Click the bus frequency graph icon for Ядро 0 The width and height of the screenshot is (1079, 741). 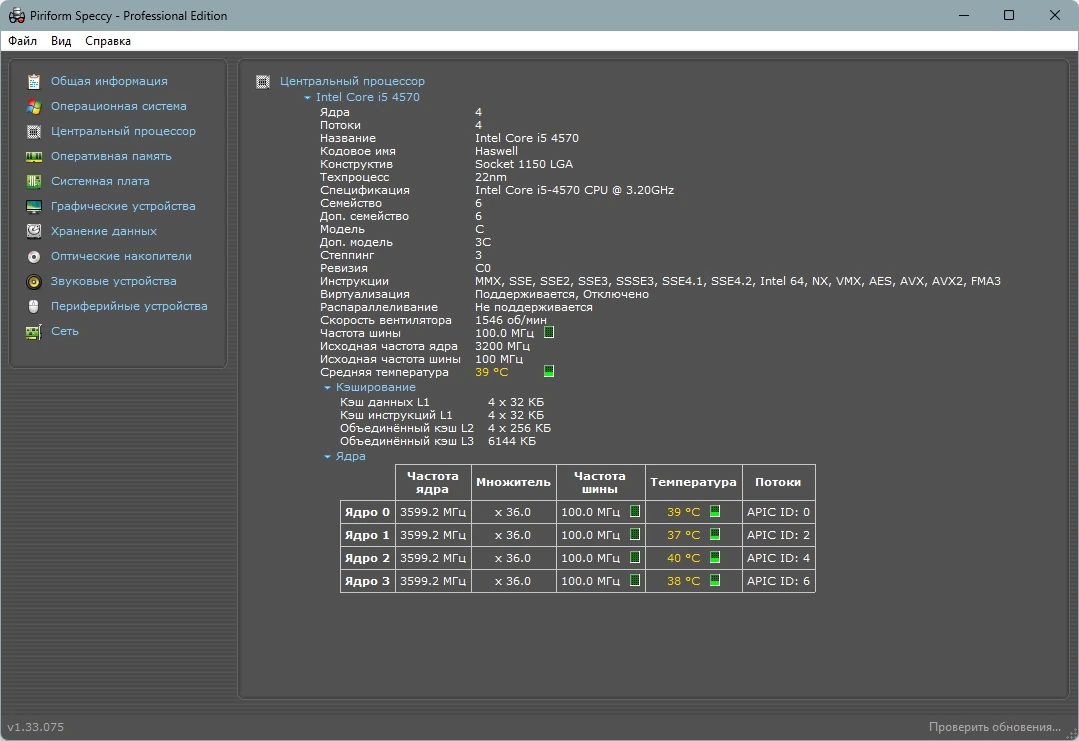pyautogui.click(x=635, y=511)
